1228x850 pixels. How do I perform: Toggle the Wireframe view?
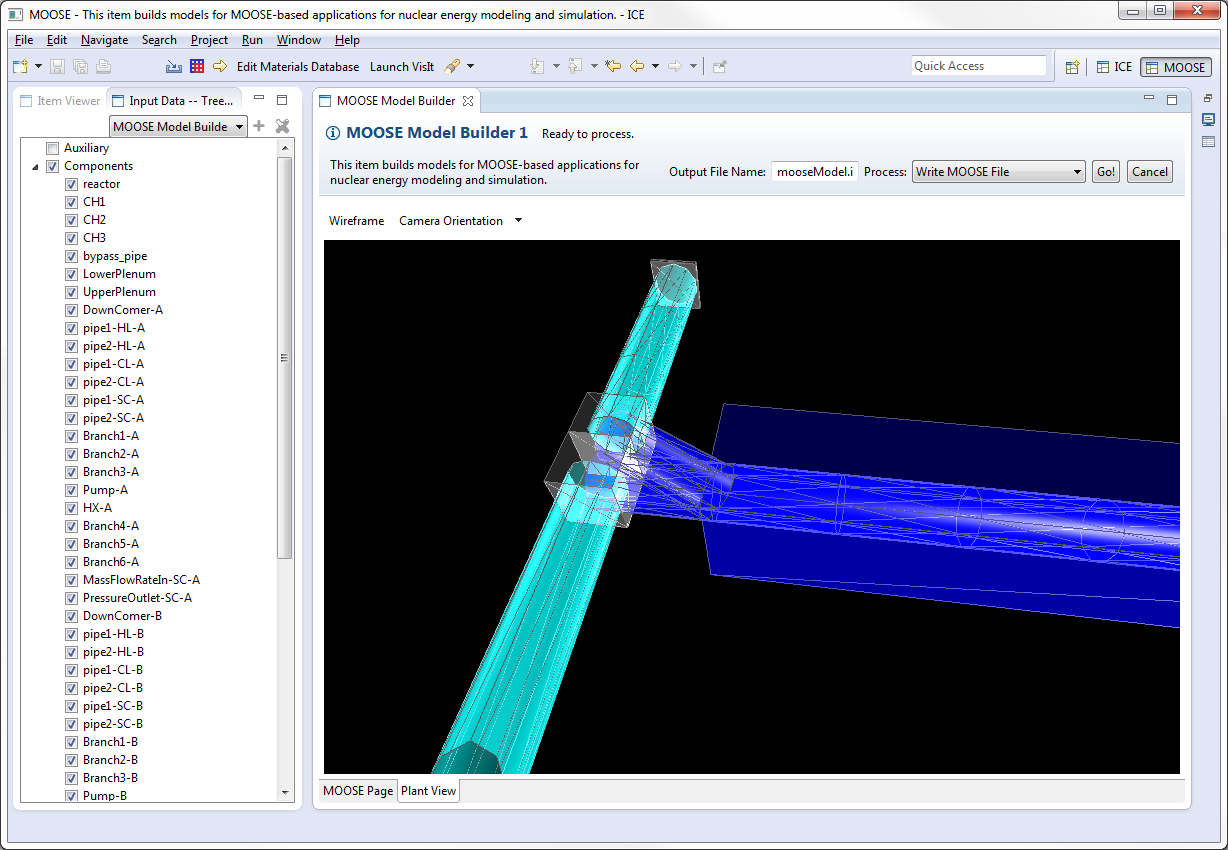pos(356,221)
